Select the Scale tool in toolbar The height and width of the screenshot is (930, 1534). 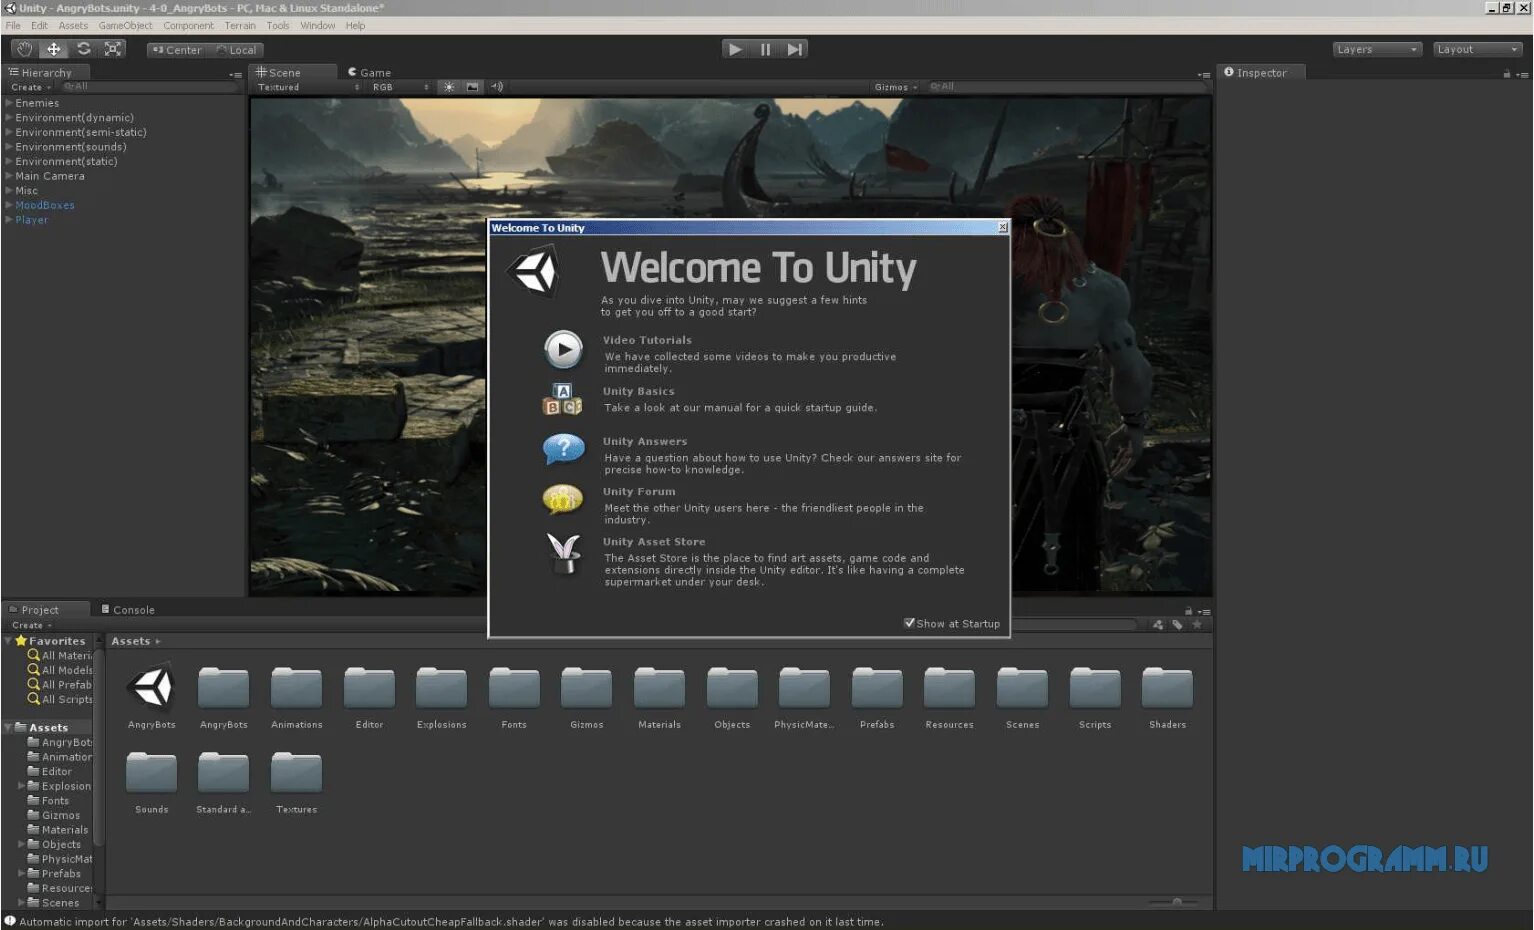point(113,49)
